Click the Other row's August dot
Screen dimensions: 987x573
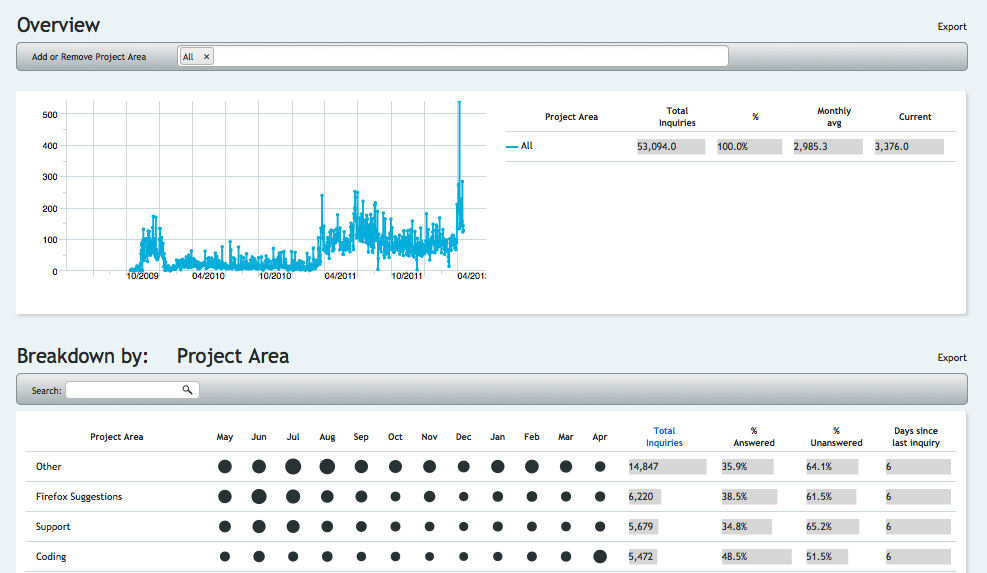point(327,466)
